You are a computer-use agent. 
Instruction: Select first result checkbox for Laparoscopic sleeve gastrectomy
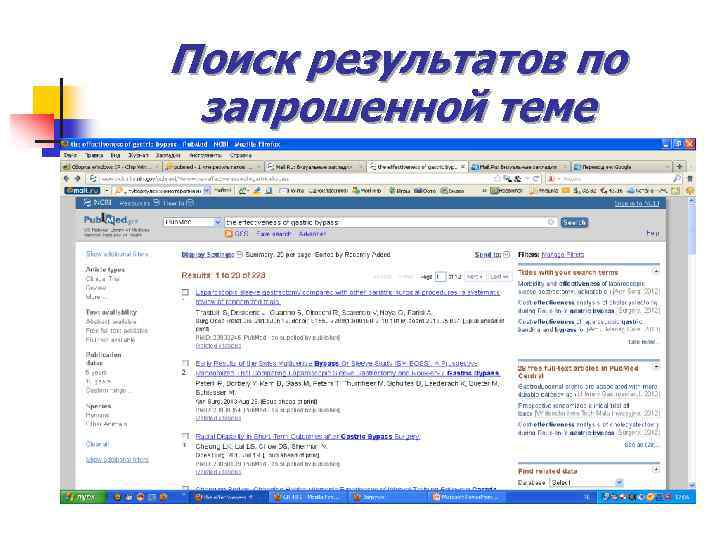185,292
